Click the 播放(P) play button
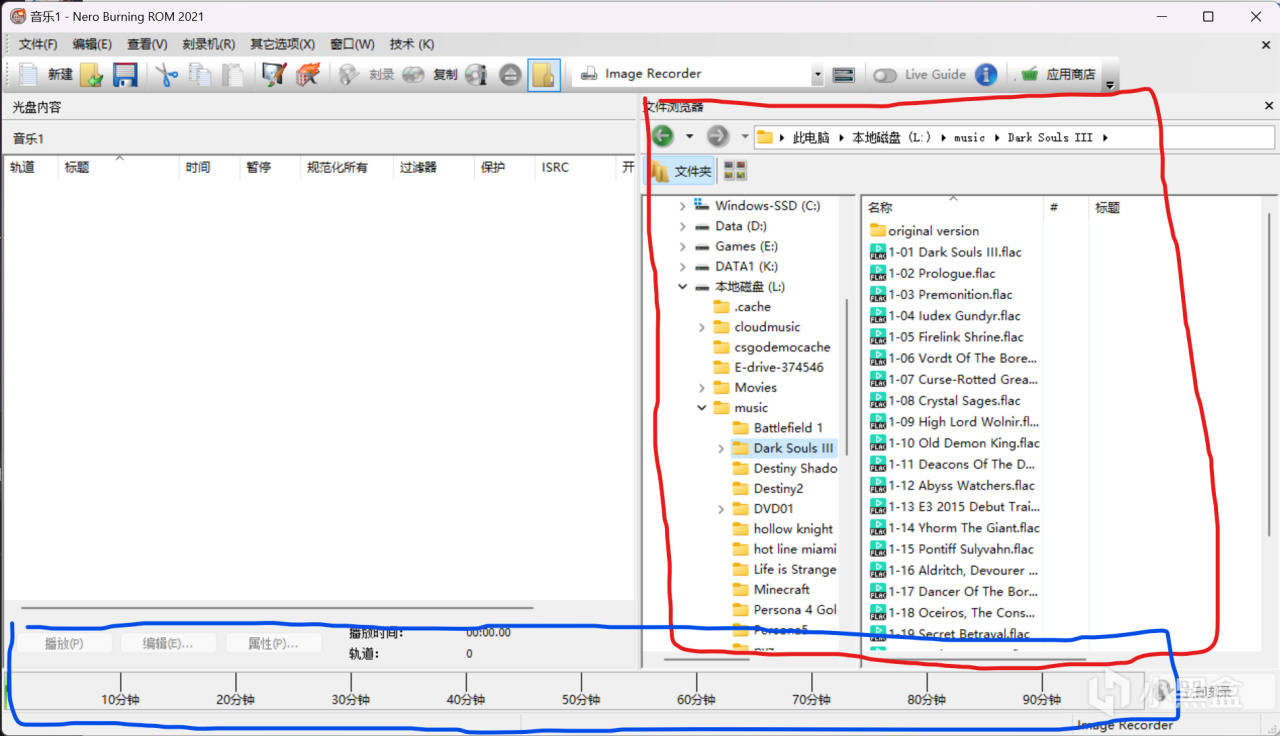The image size is (1280, 736). point(64,643)
